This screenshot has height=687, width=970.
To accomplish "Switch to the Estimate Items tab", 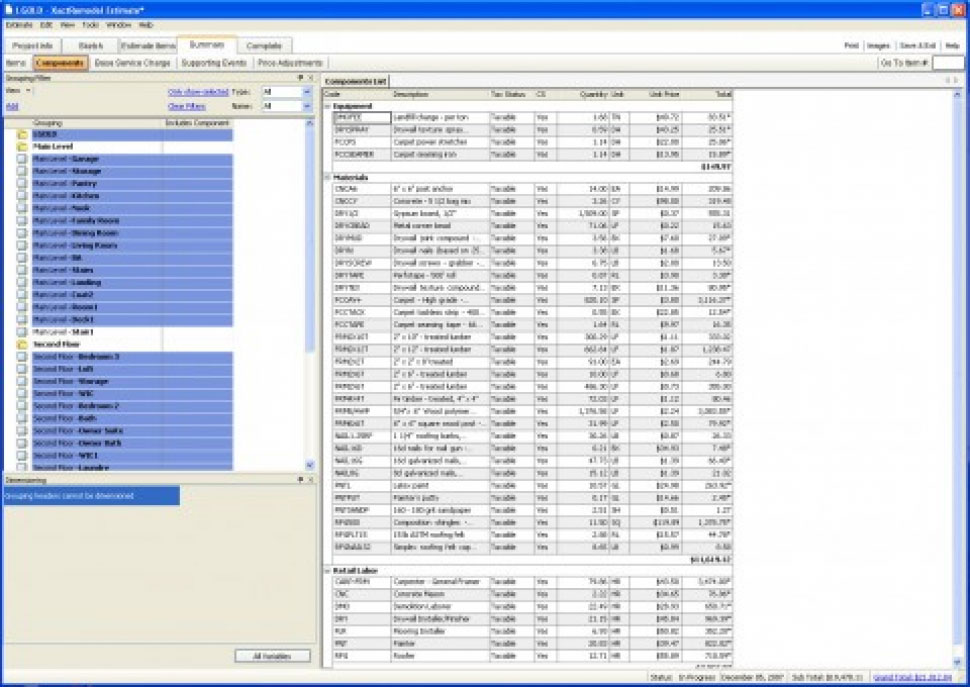I will tap(148, 46).
